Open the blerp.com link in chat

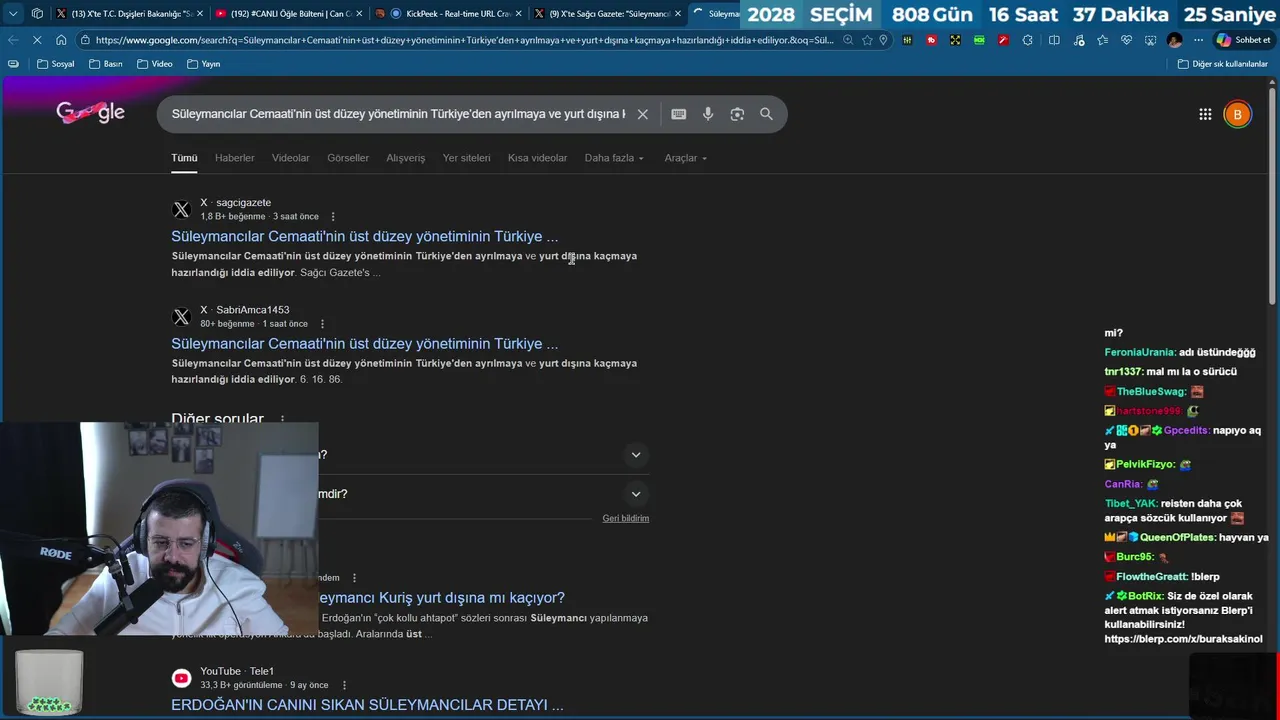coord(1183,639)
